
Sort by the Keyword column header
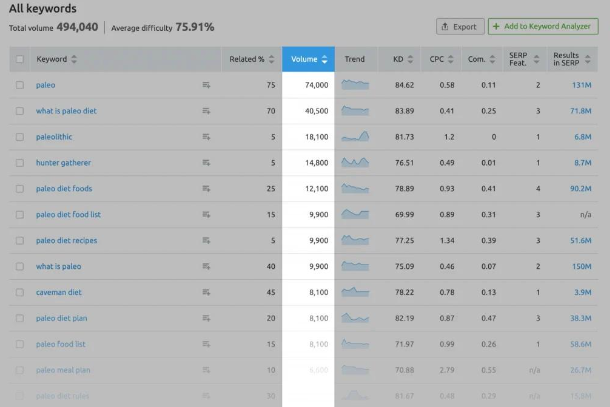coord(56,60)
